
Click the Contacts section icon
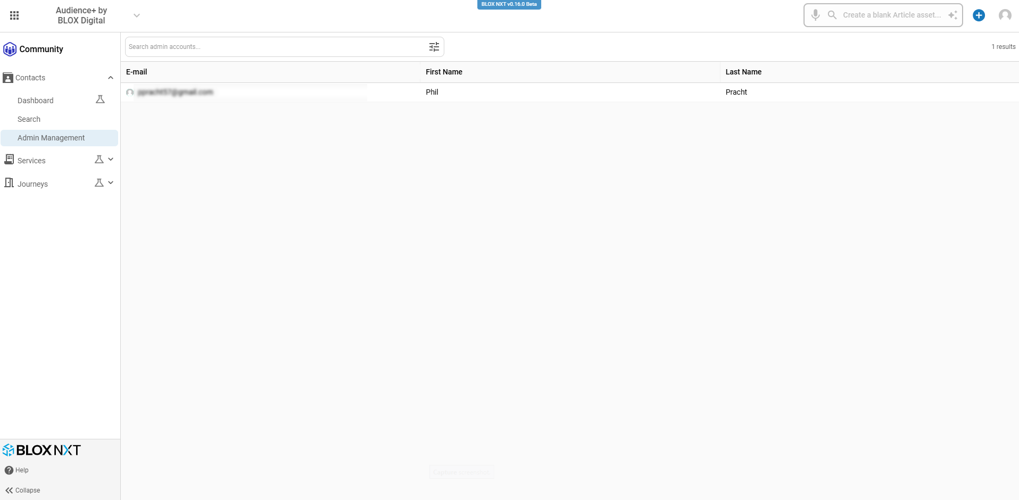pyautogui.click(x=8, y=77)
